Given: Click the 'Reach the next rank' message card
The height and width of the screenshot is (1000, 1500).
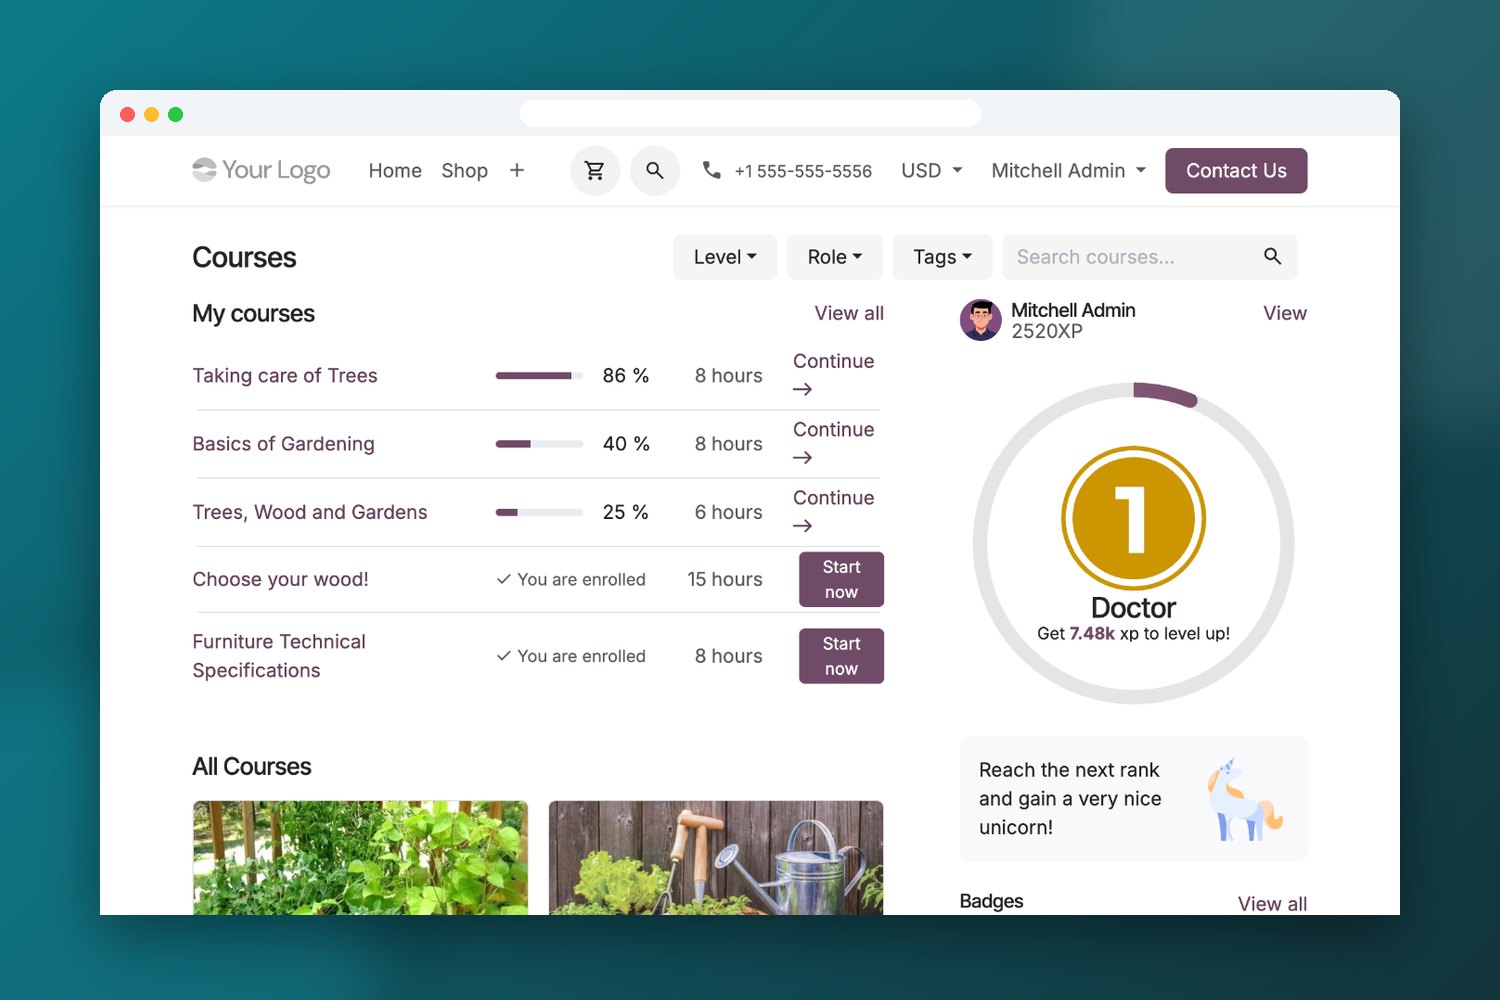Looking at the screenshot, I should 1134,799.
